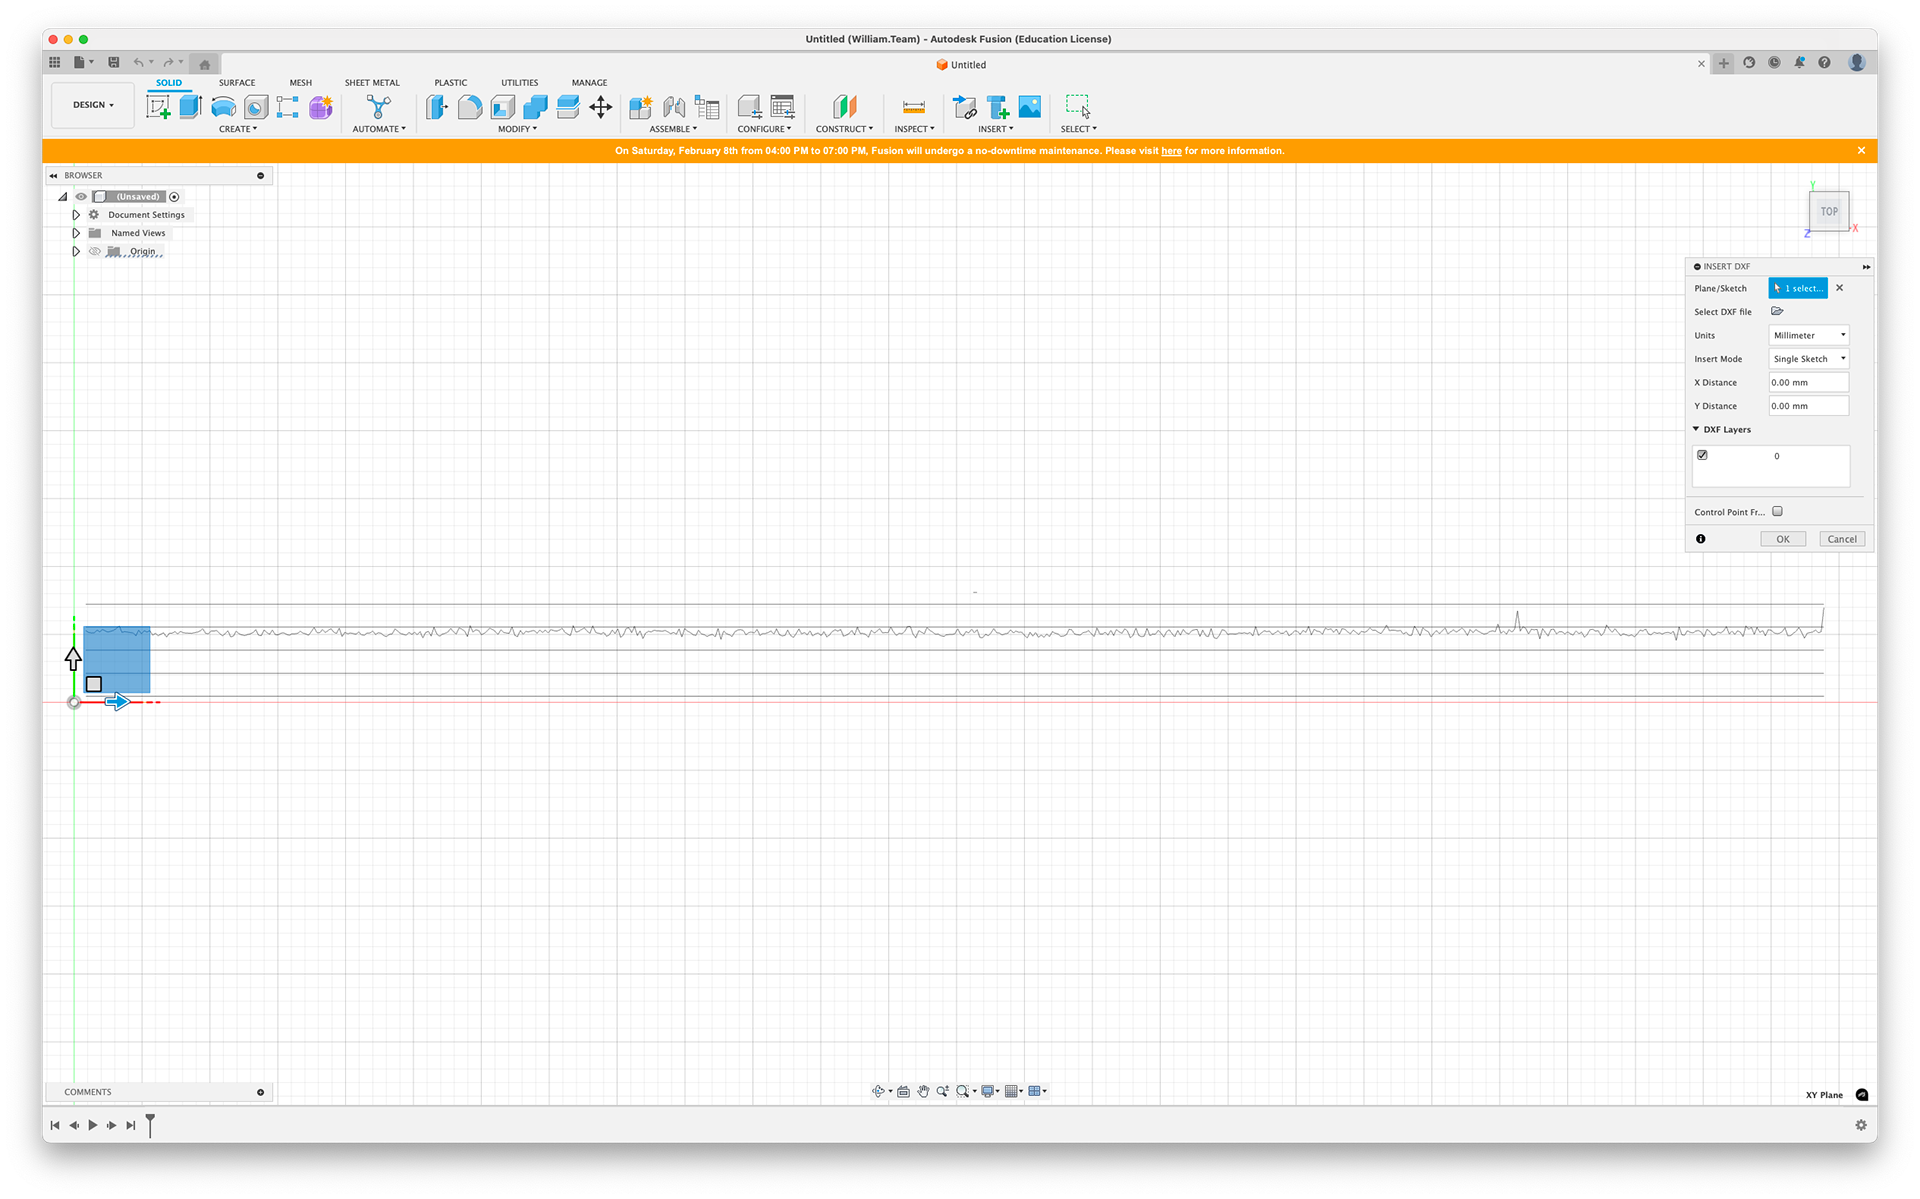This screenshot has width=1920, height=1199.
Task: Click the Create Form purple icon
Action: click(321, 107)
